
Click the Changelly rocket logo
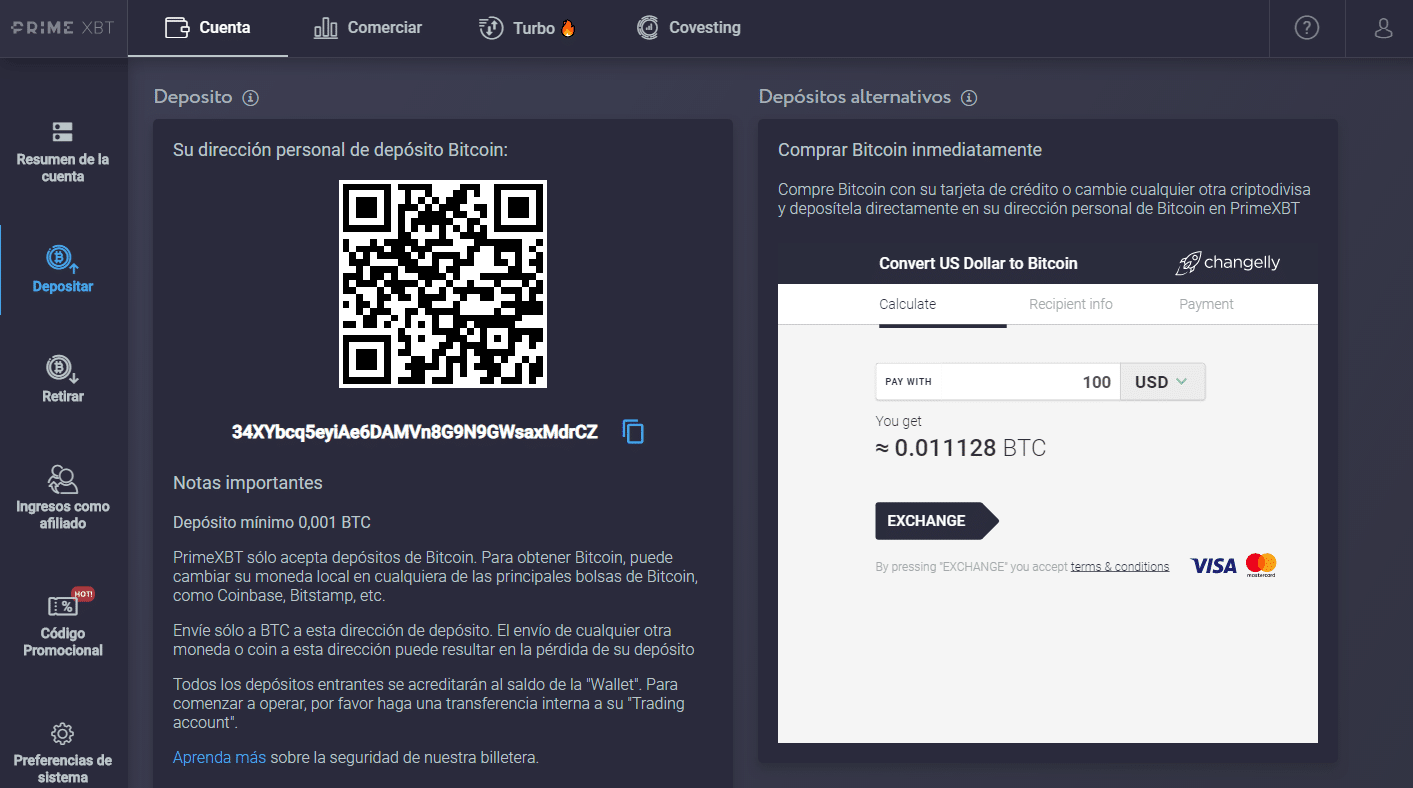click(1228, 263)
